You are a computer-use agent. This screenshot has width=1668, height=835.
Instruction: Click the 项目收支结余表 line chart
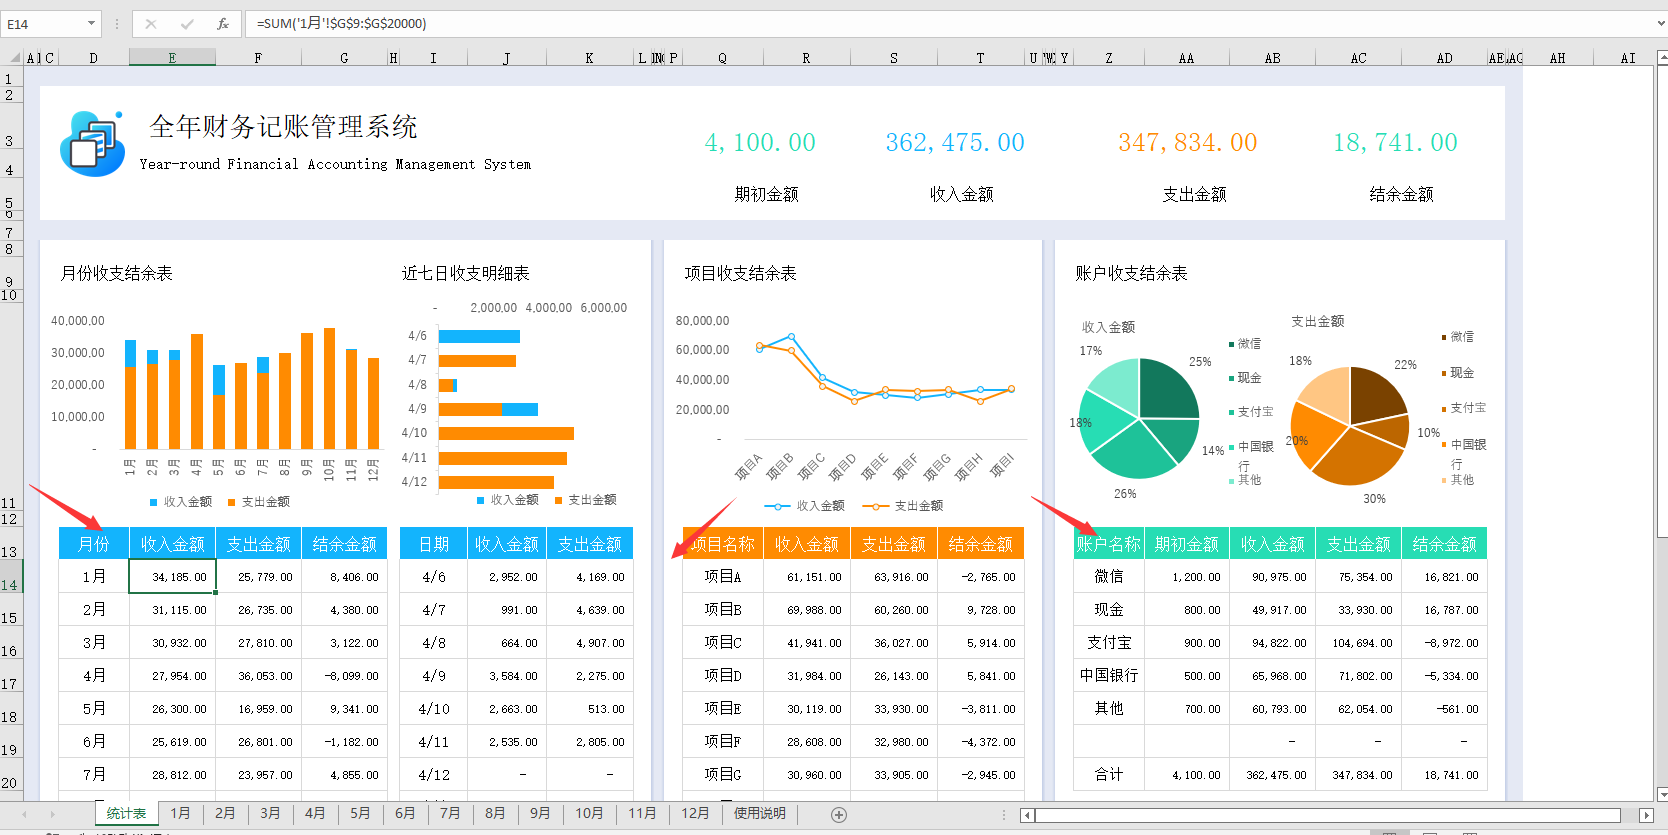click(x=855, y=410)
